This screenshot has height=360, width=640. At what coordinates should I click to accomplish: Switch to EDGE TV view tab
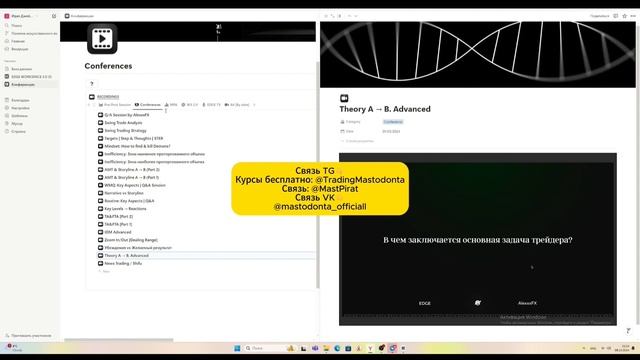point(211,105)
